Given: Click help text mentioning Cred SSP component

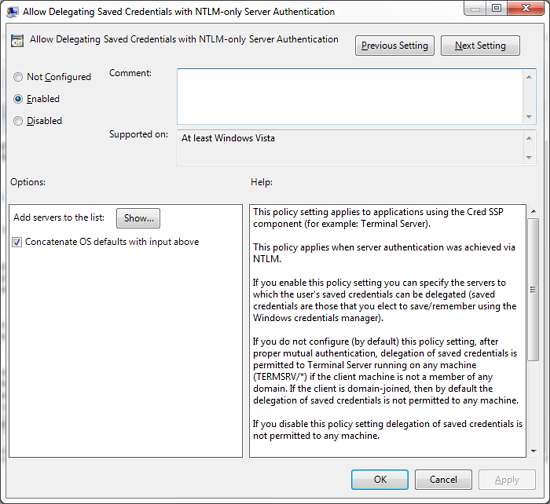Looking at the screenshot, I should pos(378,218).
